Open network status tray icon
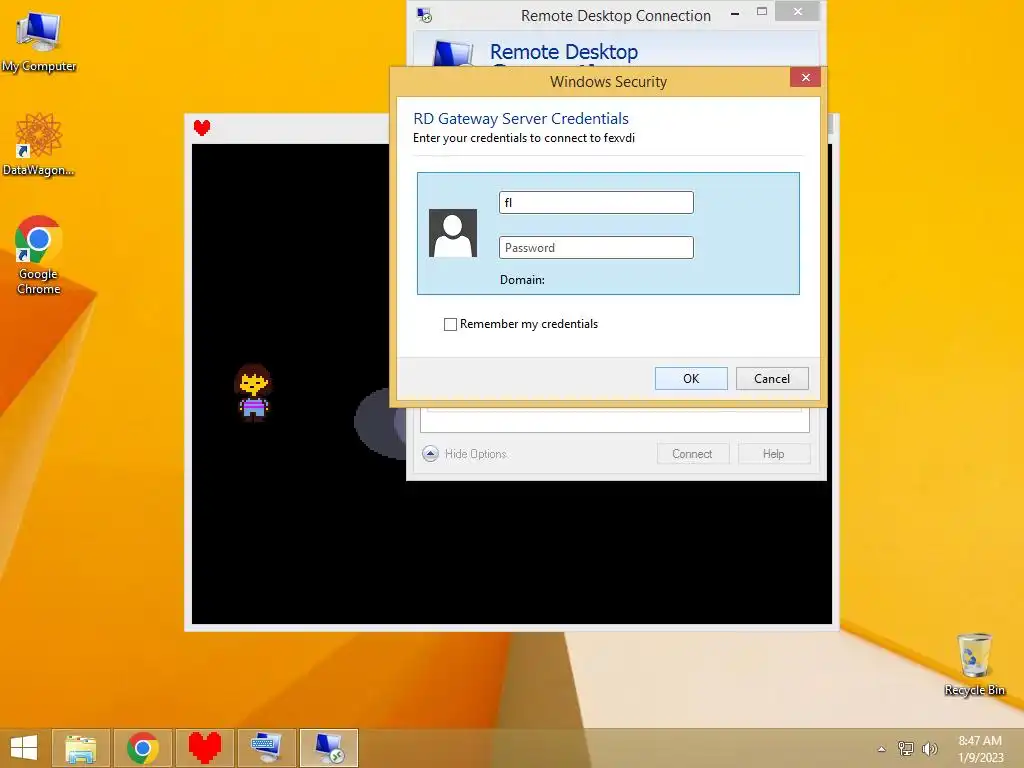Screen dimensions: 1024x768 (905, 748)
